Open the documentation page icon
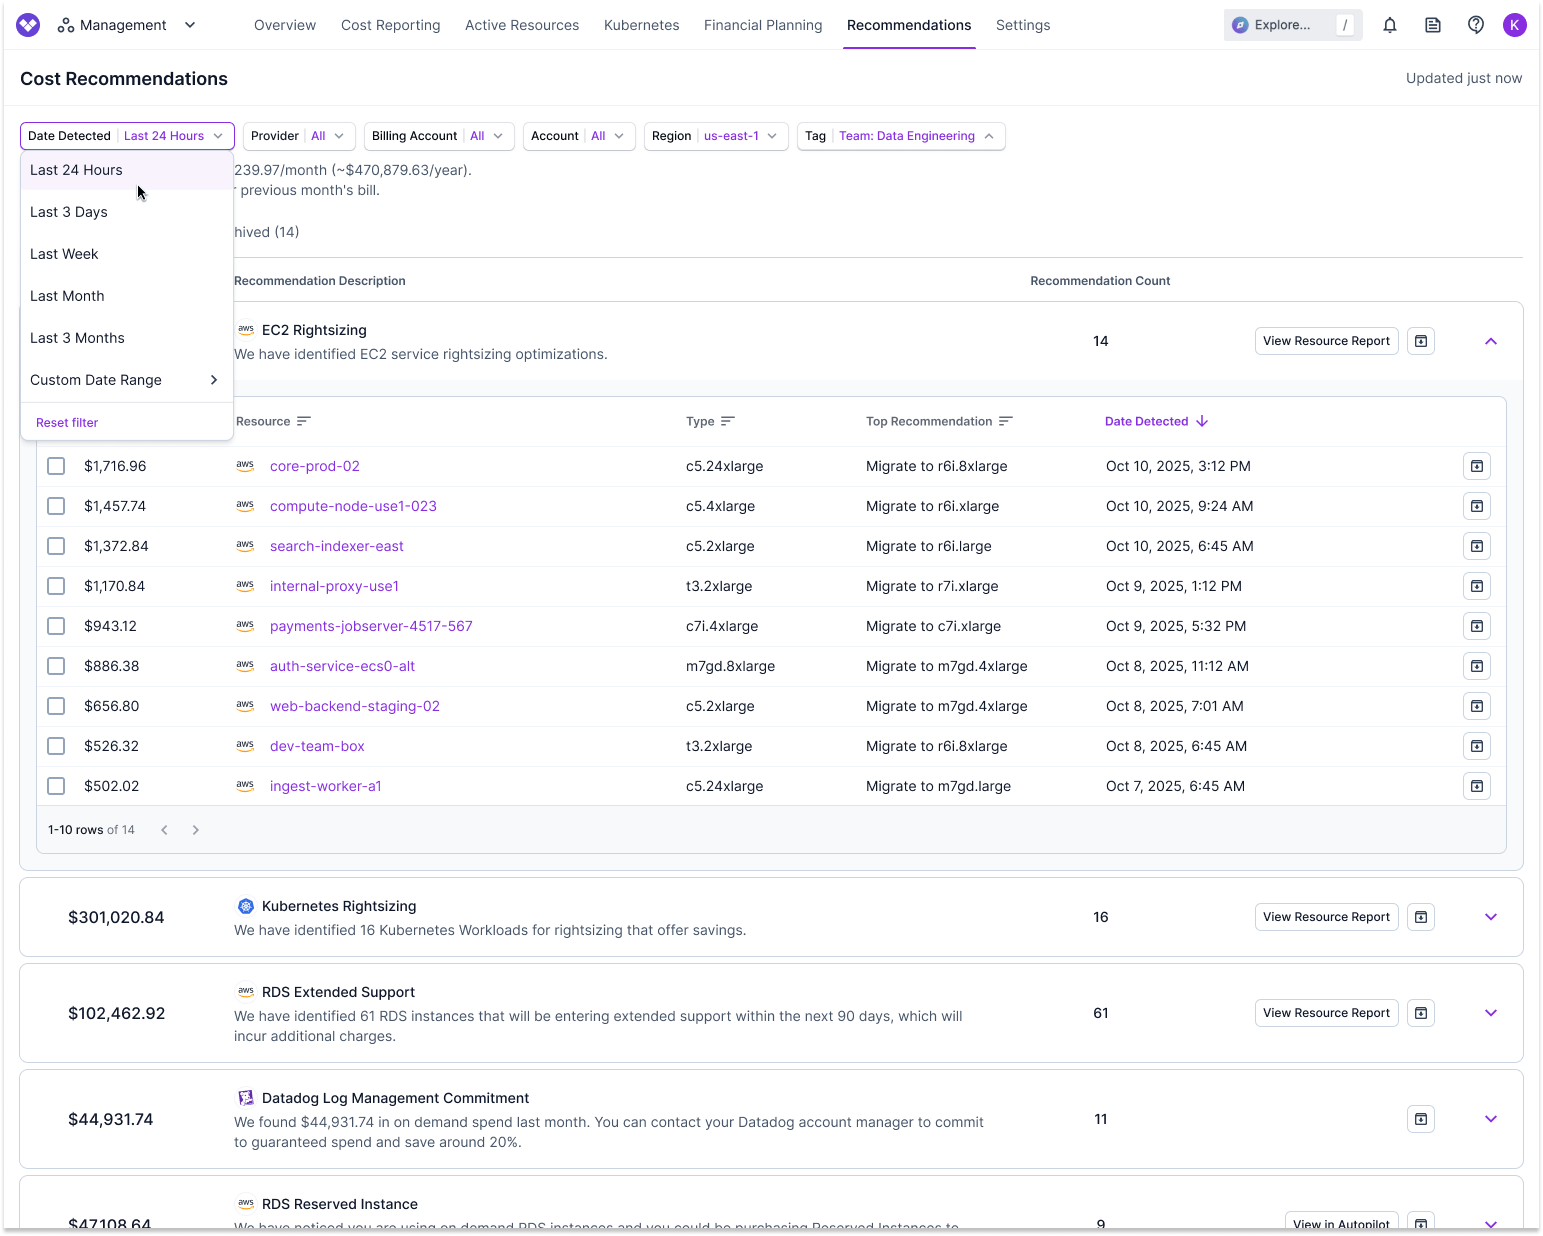1543x1236 pixels. tap(1433, 25)
